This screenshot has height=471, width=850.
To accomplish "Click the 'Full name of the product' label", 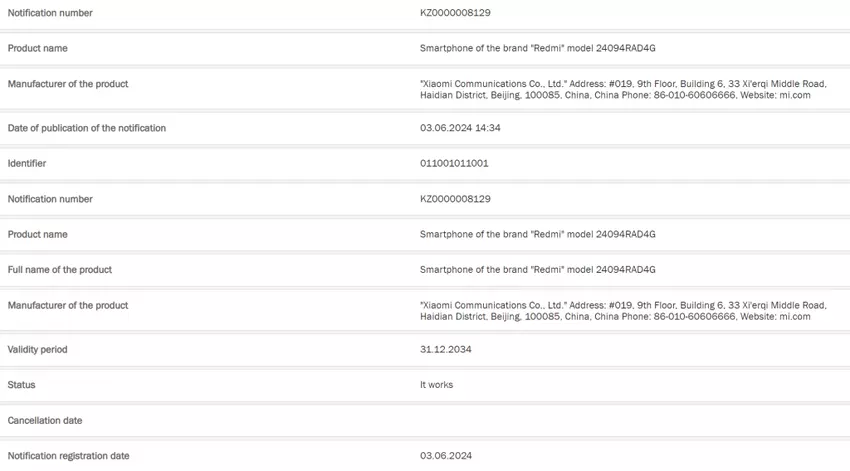I will pos(60,270).
